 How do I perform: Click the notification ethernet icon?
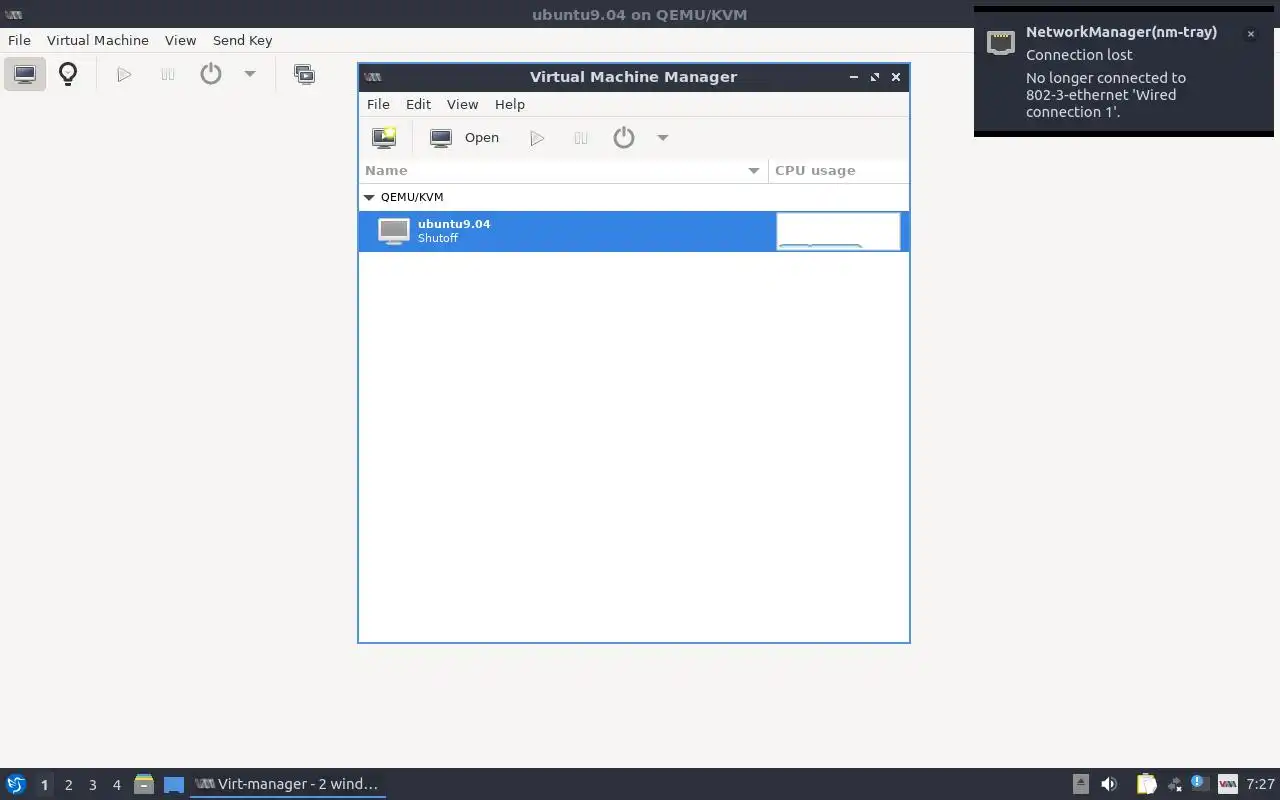[1001, 41]
